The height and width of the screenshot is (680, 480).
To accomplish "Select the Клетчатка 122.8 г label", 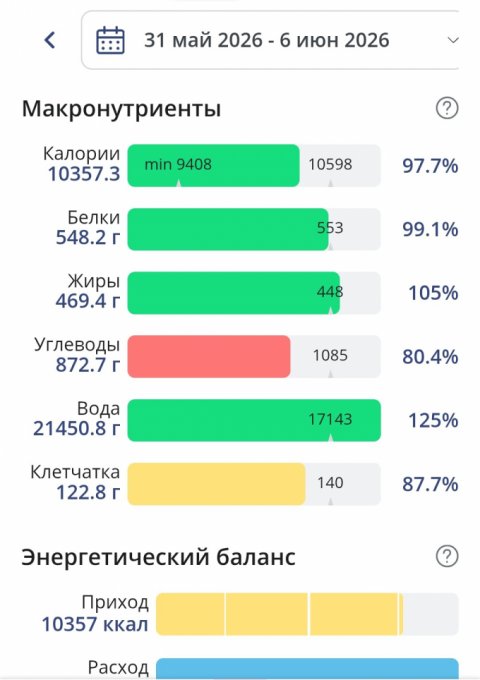I will [75, 482].
